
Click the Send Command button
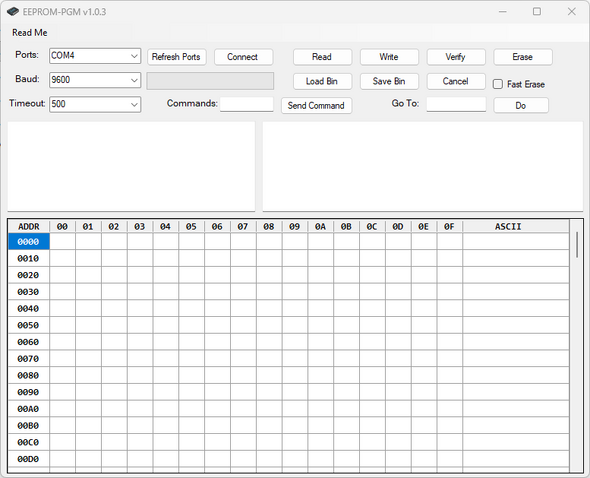tap(316, 105)
